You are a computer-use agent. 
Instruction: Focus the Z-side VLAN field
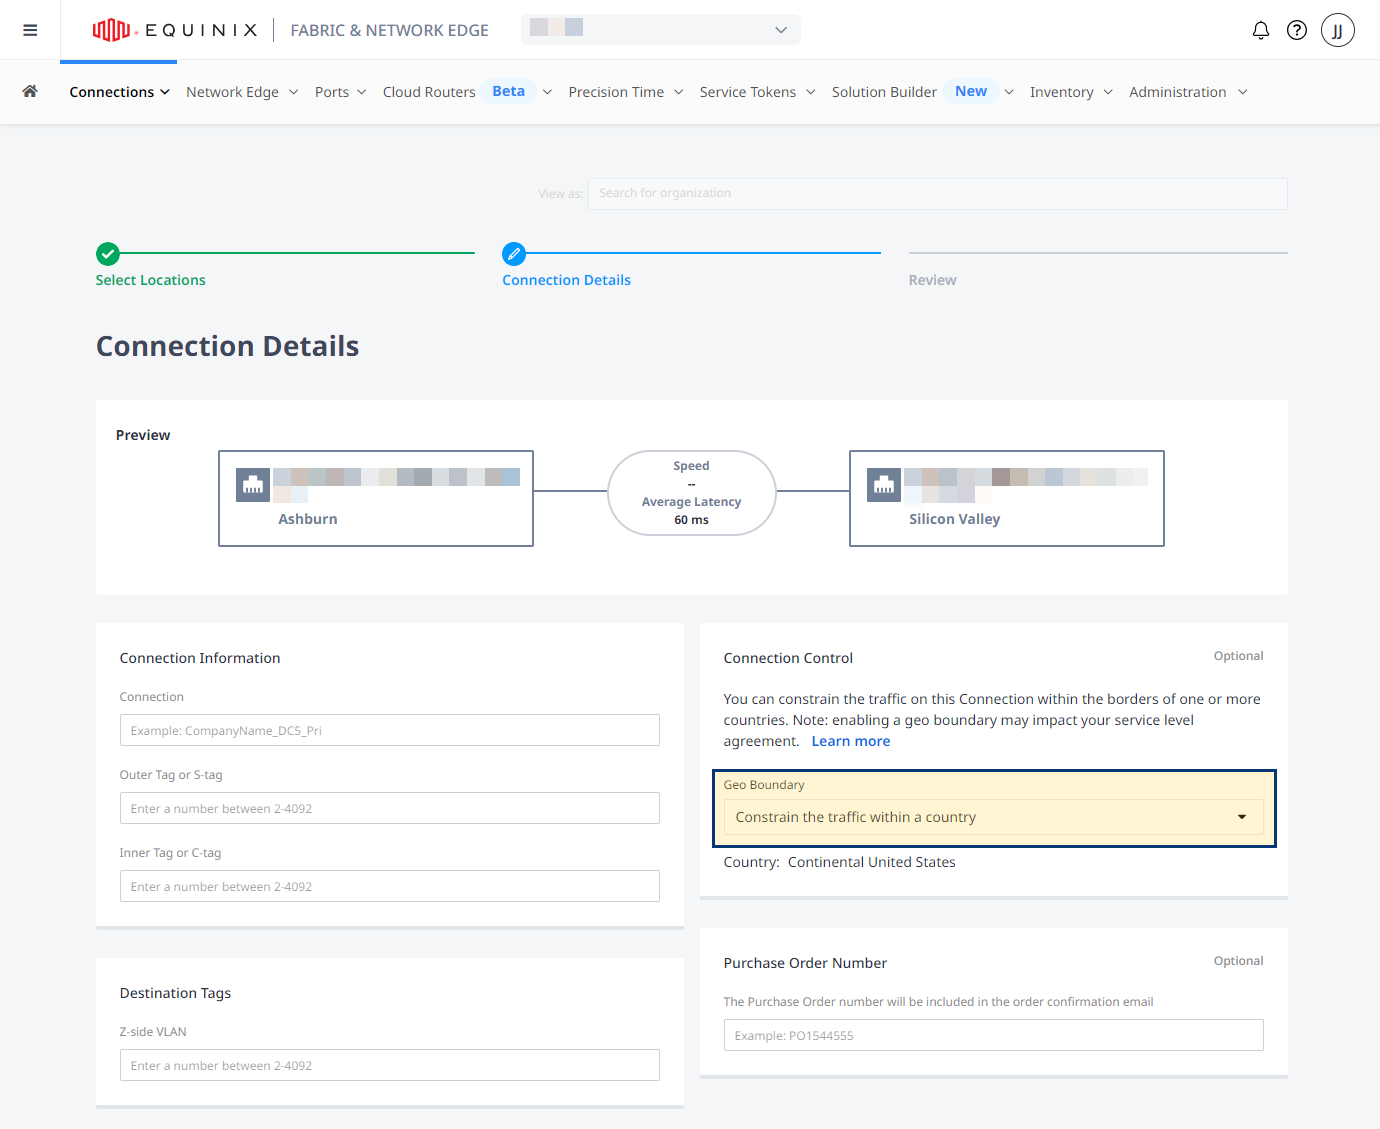[x=390, y=1065]
